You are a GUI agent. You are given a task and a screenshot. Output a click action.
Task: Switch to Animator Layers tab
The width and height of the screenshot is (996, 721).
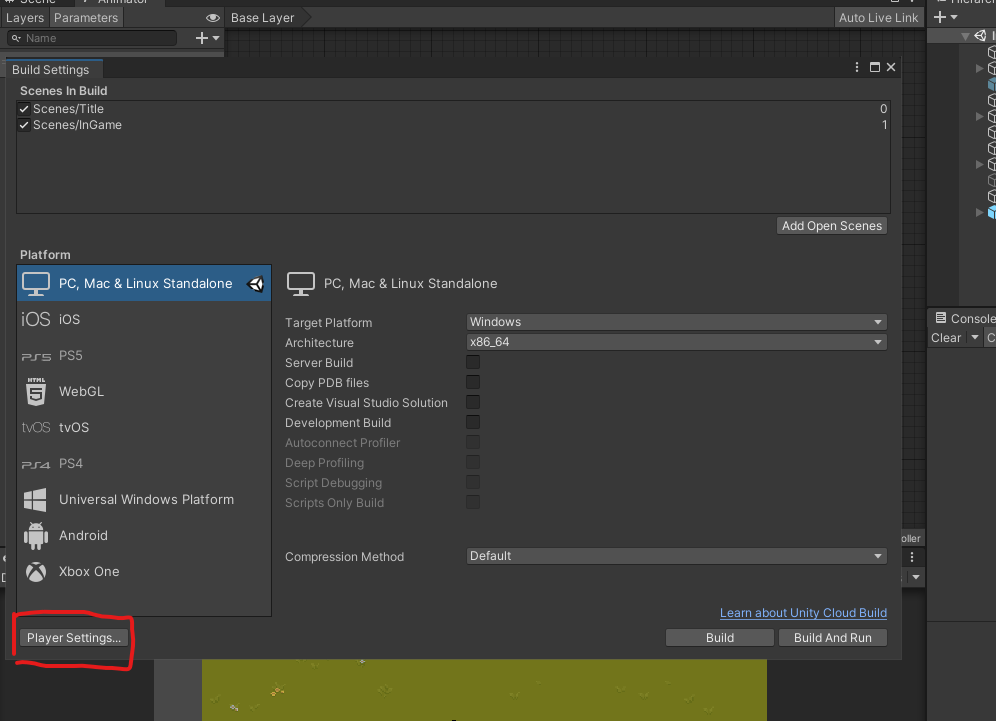(x=25, y=18)
